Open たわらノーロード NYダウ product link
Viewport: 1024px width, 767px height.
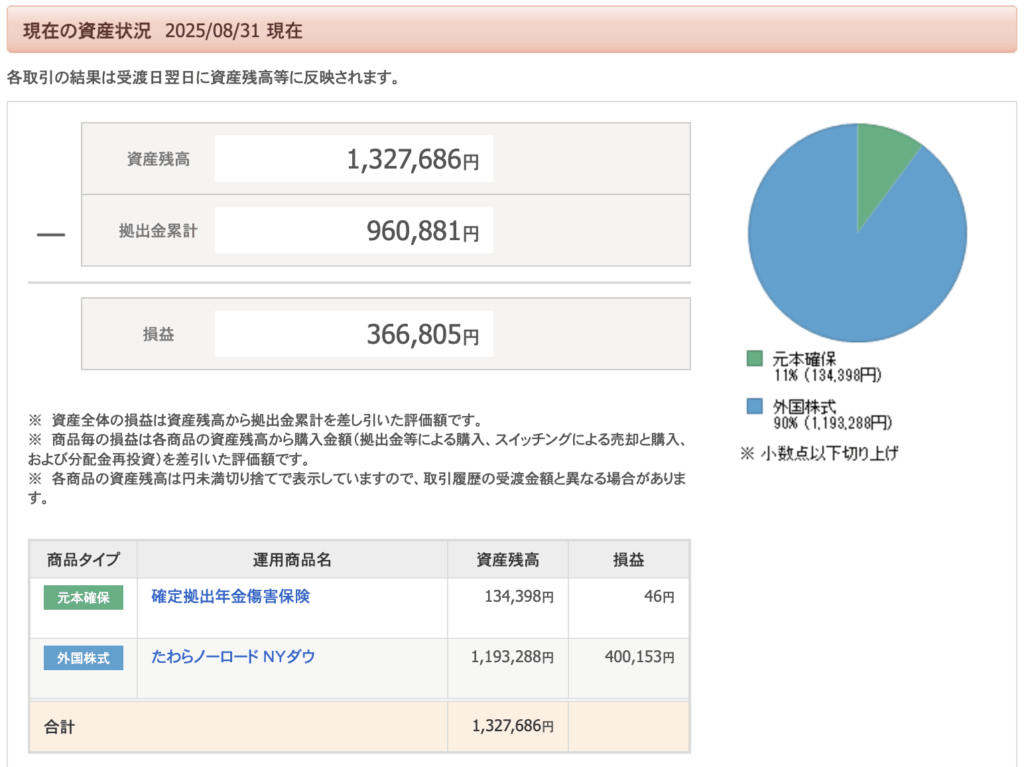(232, 657)
